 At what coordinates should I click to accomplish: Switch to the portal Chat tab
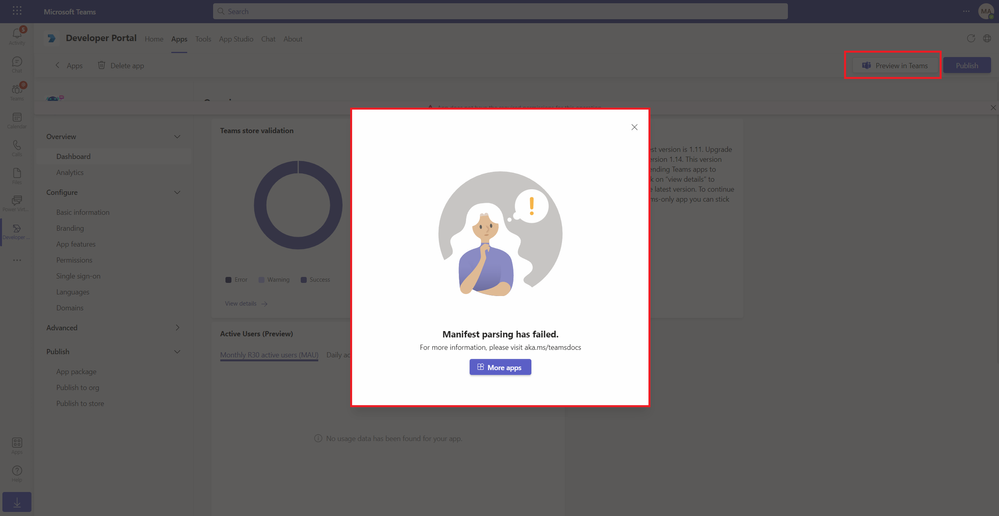(268, 39)
